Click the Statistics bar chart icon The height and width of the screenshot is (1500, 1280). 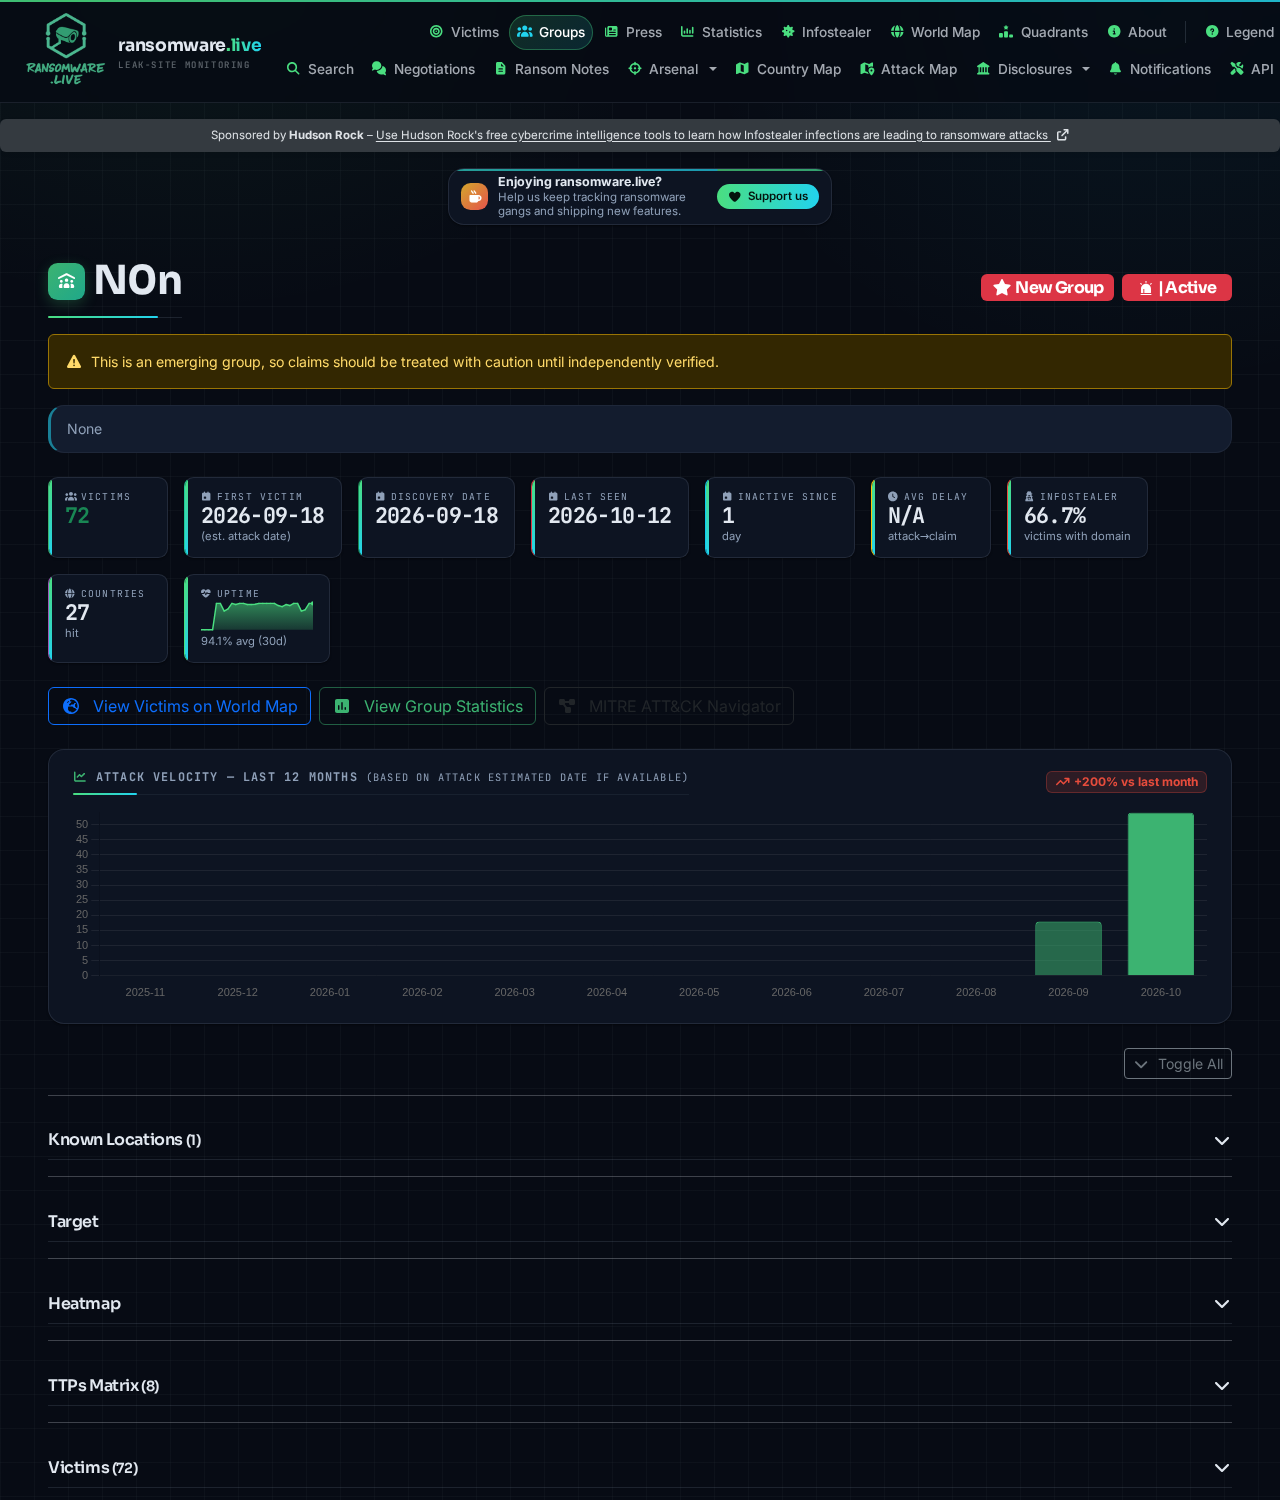point(687,32)
